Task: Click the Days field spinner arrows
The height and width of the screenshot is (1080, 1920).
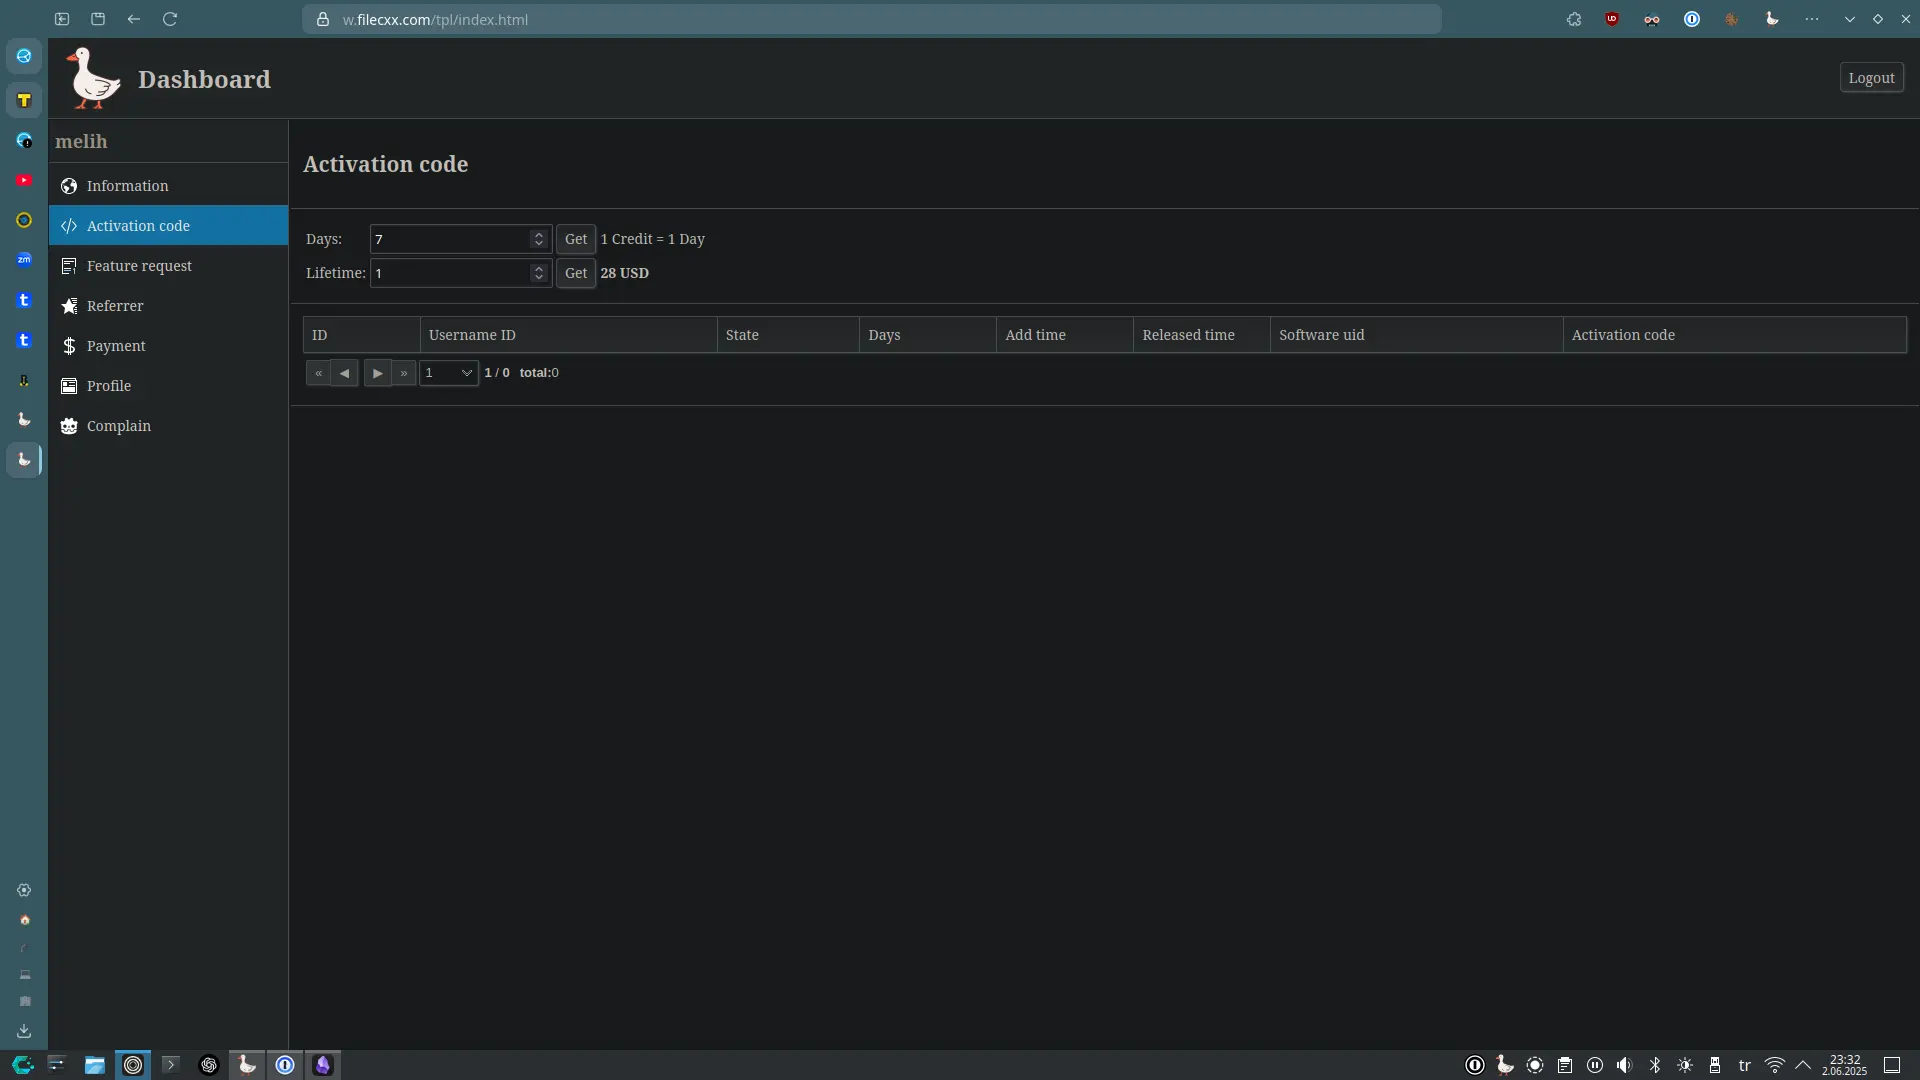Action: tap(539, 239)
